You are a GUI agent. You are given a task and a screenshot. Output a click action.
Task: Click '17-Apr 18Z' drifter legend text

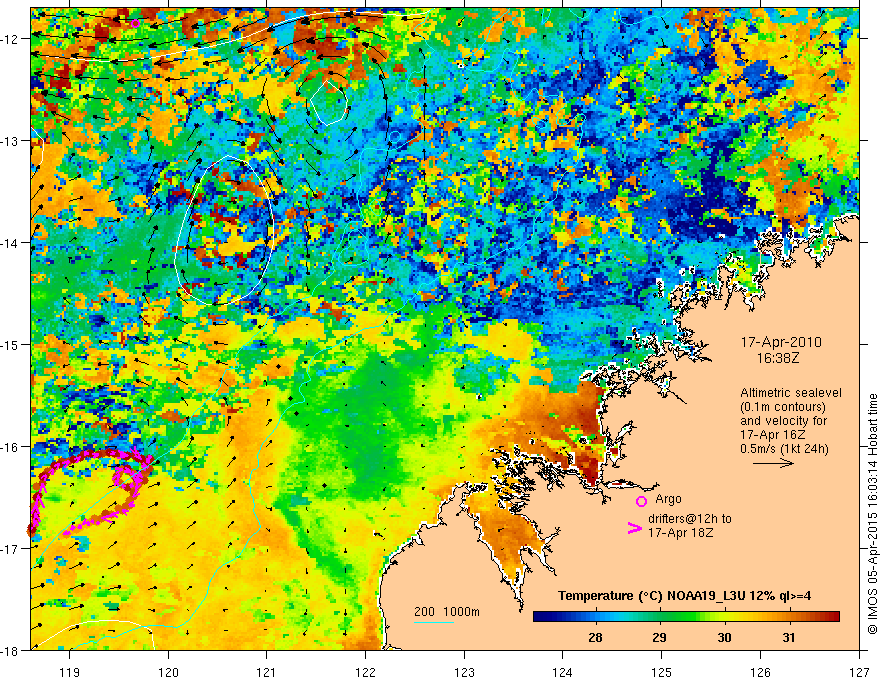coord(681,532)
